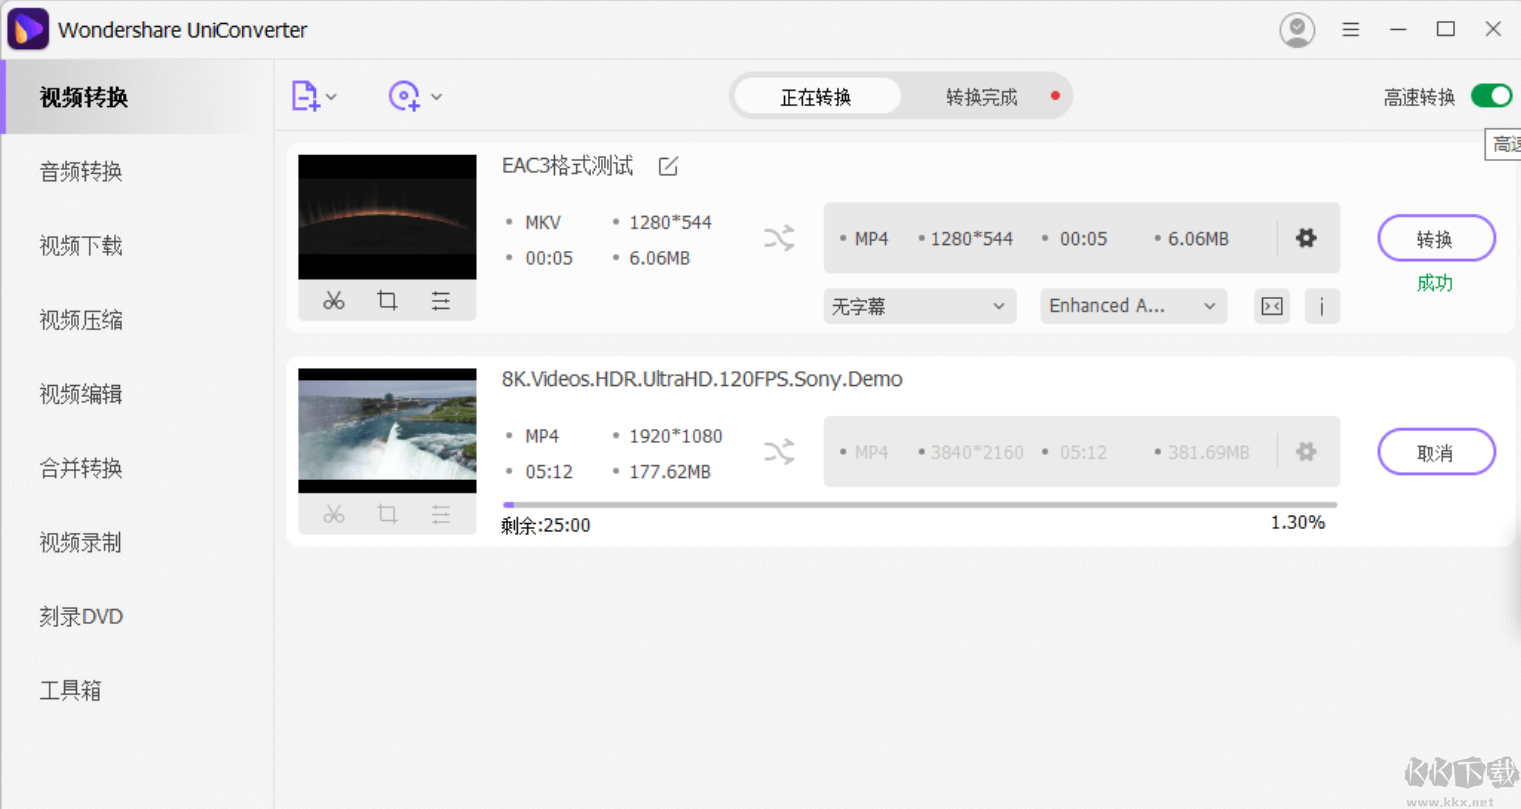1521x809 pixels.
Task: Switch to the 转换完成 tab
Action: pyautogui.click(x=982, y=97)
